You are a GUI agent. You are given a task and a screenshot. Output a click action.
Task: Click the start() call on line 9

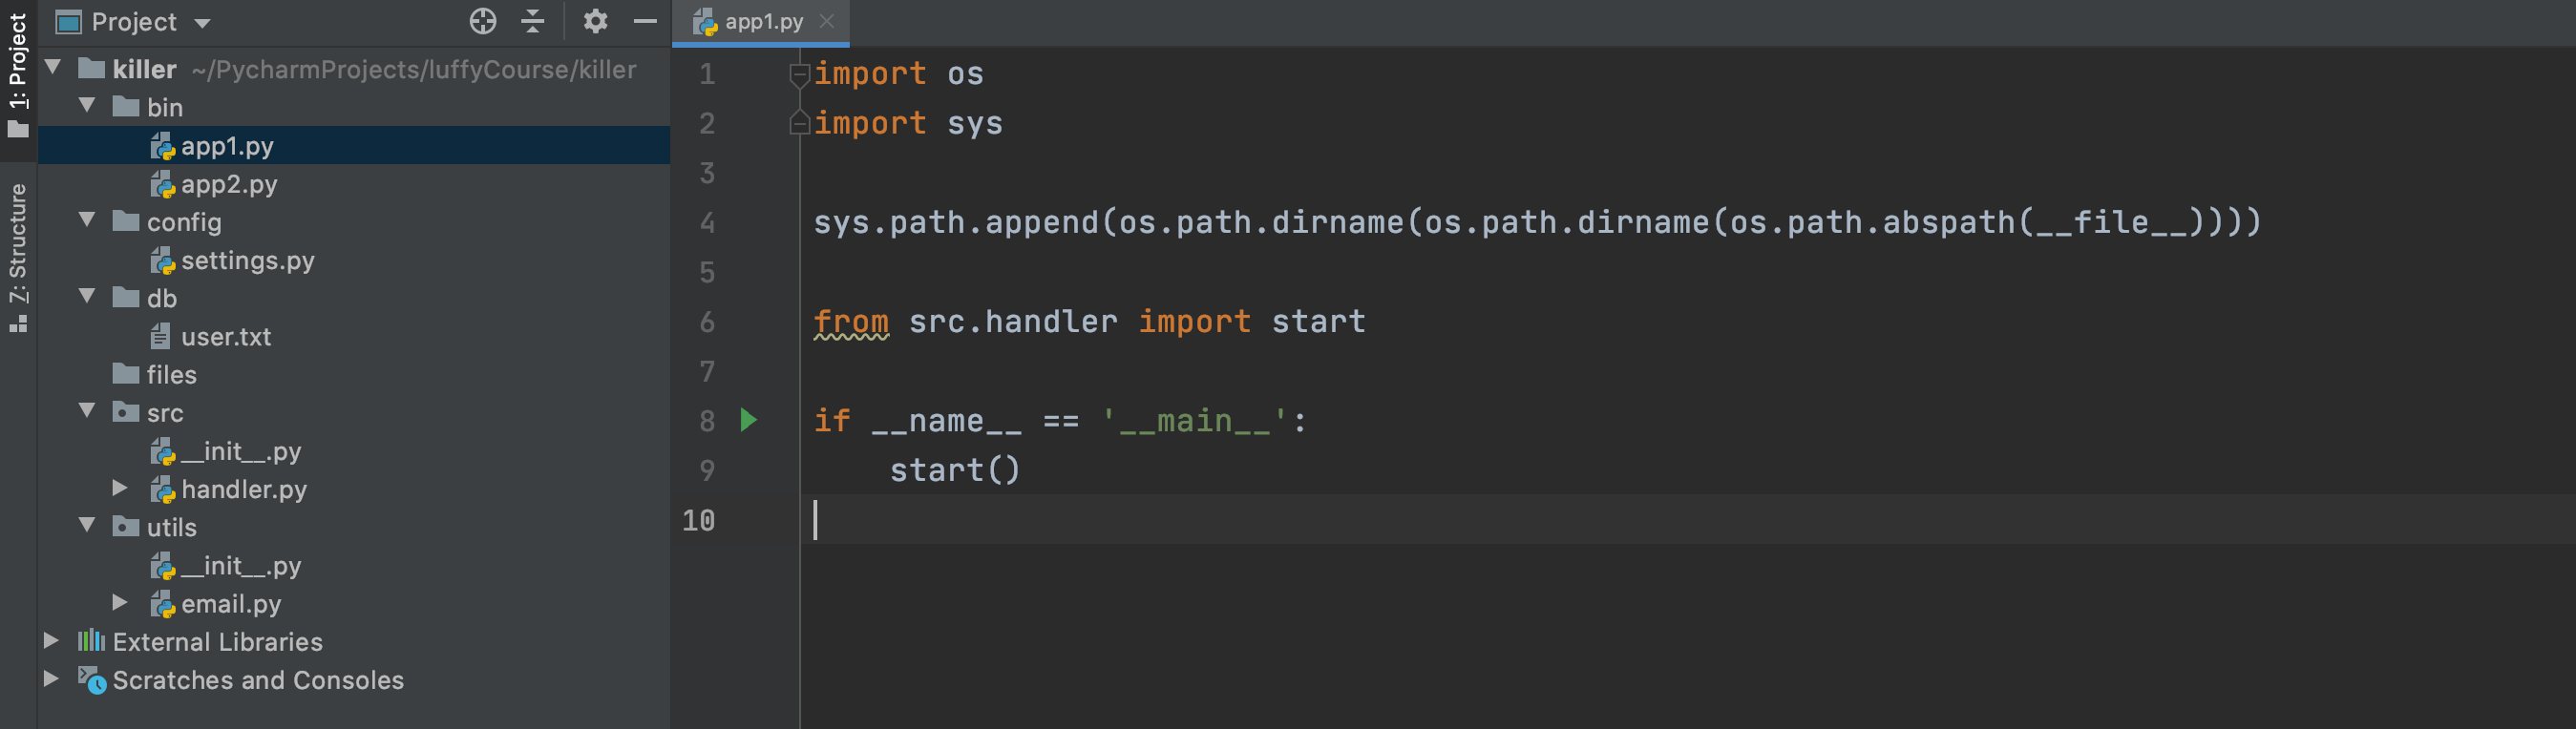pos(955,470)
